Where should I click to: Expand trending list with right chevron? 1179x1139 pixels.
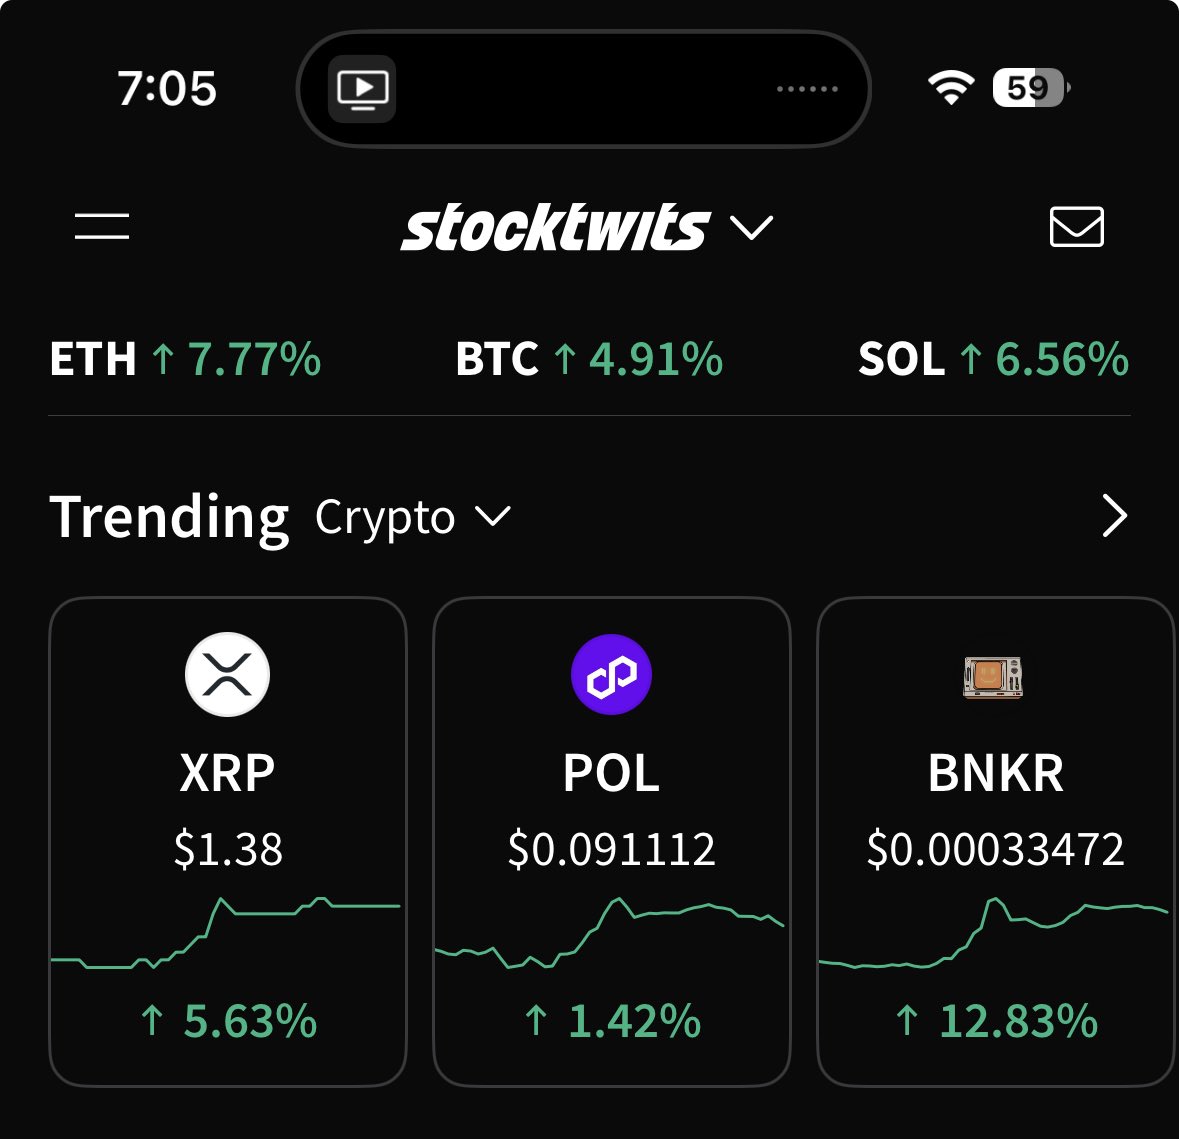coord(1113,516)
